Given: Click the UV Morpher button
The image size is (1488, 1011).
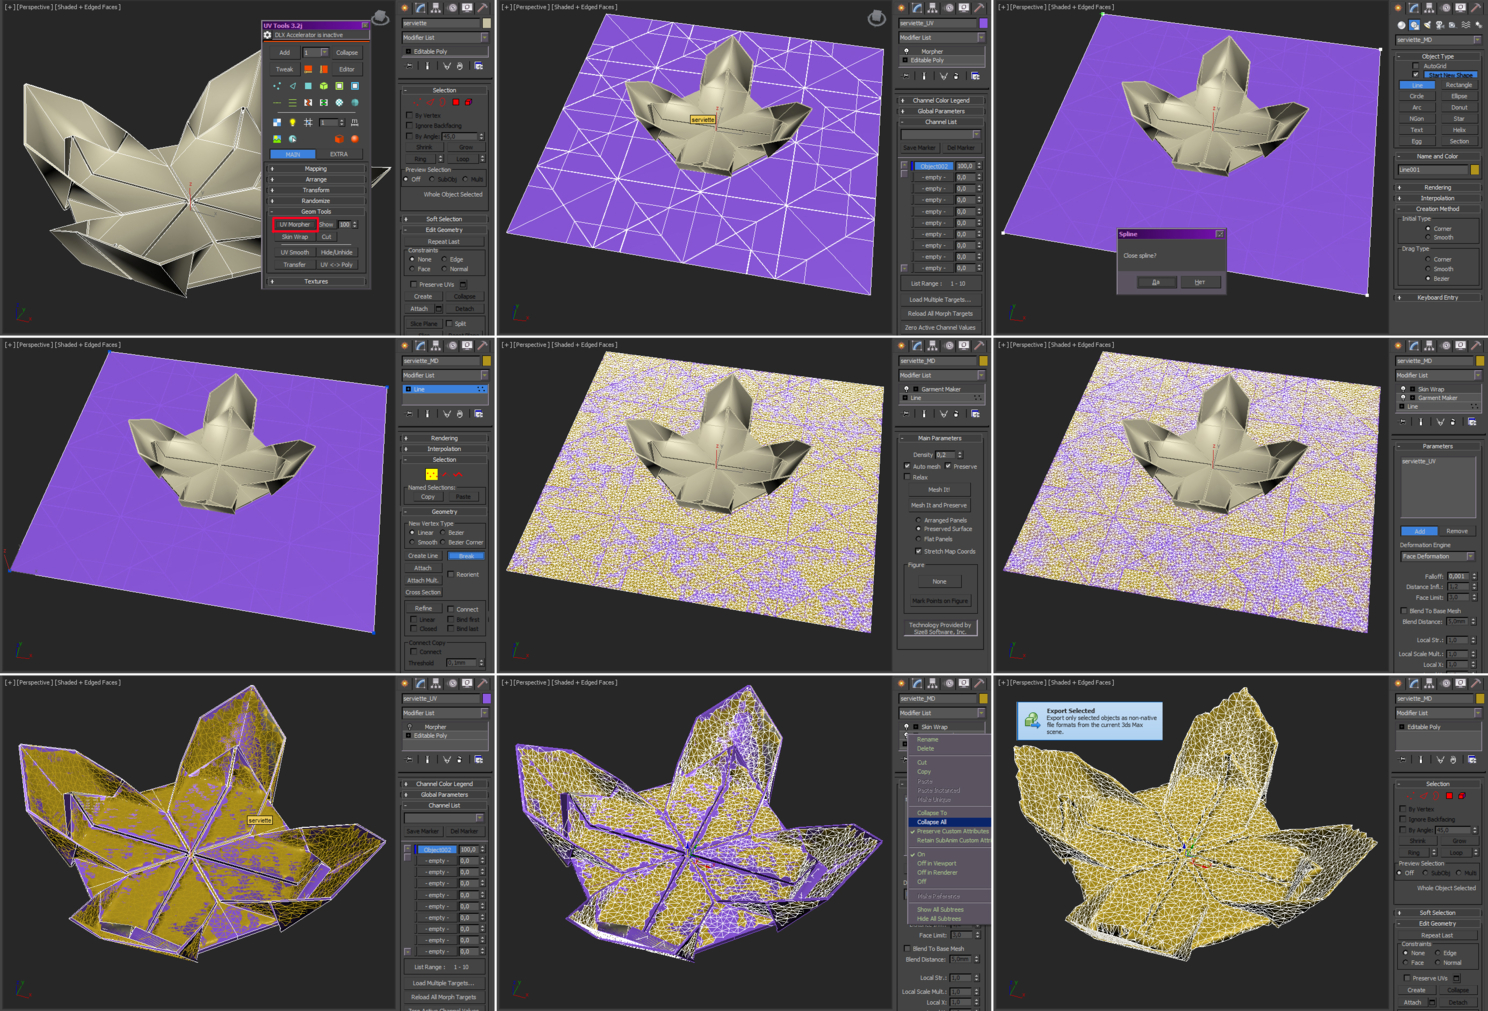Looking at the screenshot, I should tap(295, 224).
